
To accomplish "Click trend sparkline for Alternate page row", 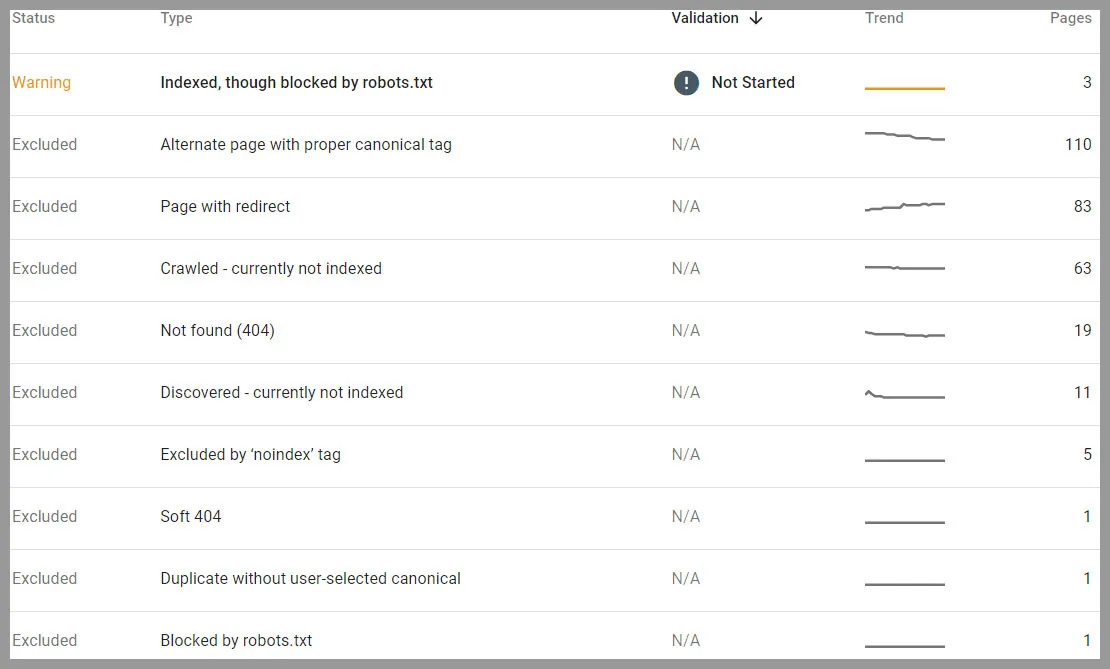I will click(905, 136).
